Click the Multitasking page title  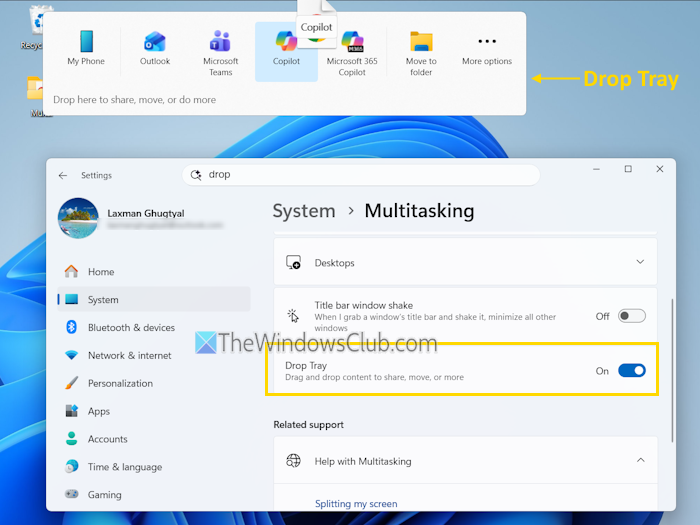[419, 211]
